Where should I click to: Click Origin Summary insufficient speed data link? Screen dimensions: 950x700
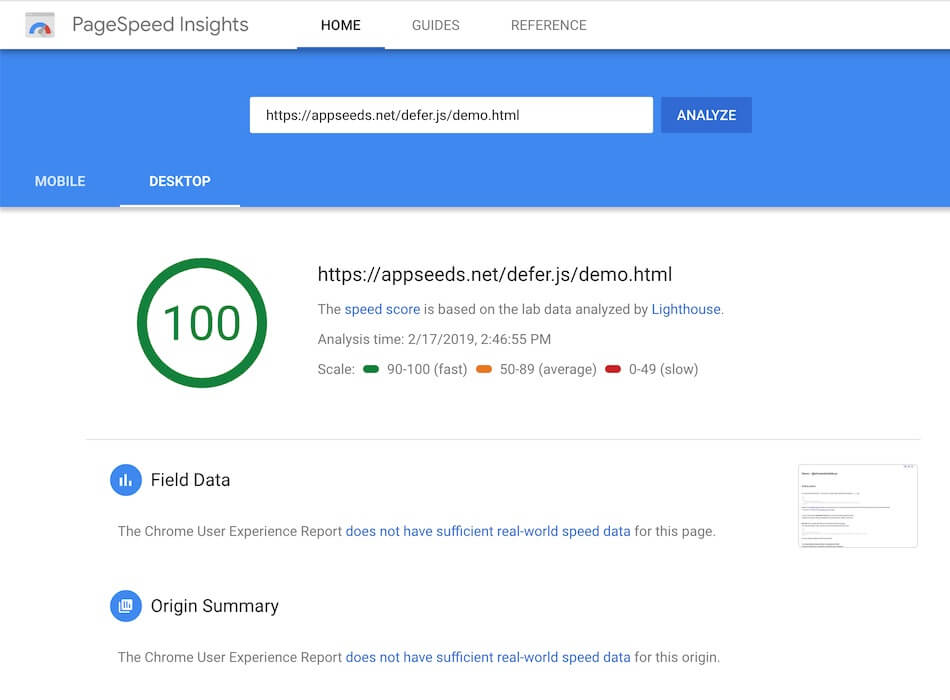pyautogui.click(x=488, y=657)
